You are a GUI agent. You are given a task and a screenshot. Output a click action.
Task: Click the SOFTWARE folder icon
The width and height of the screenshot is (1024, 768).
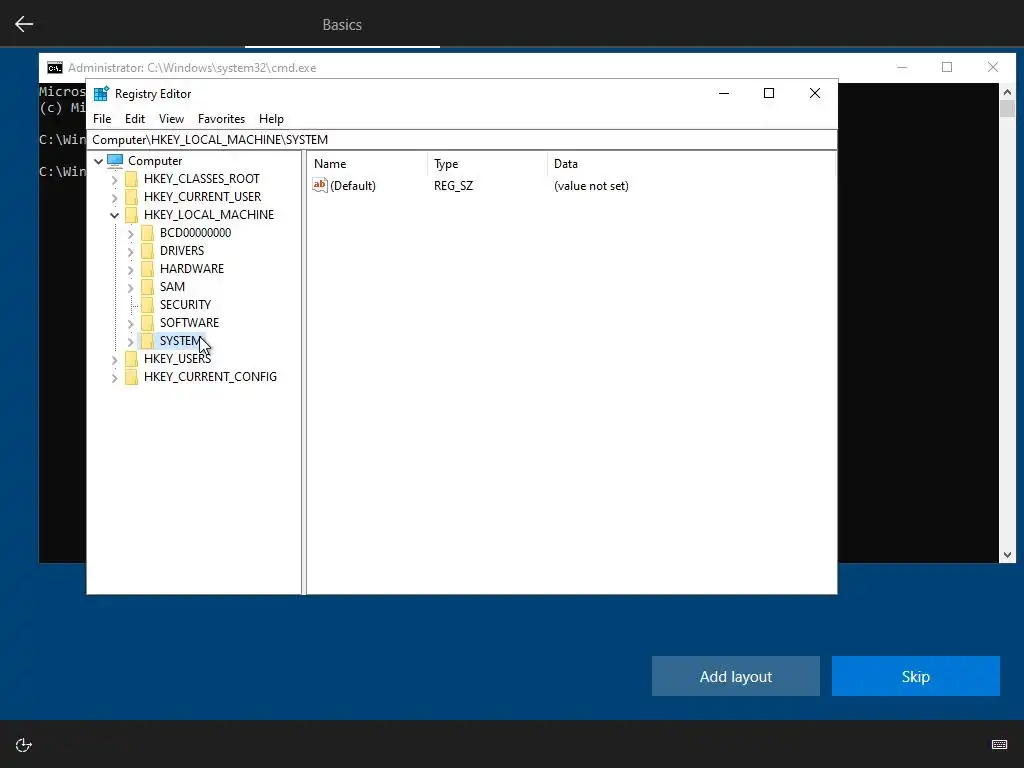[148, 323]
